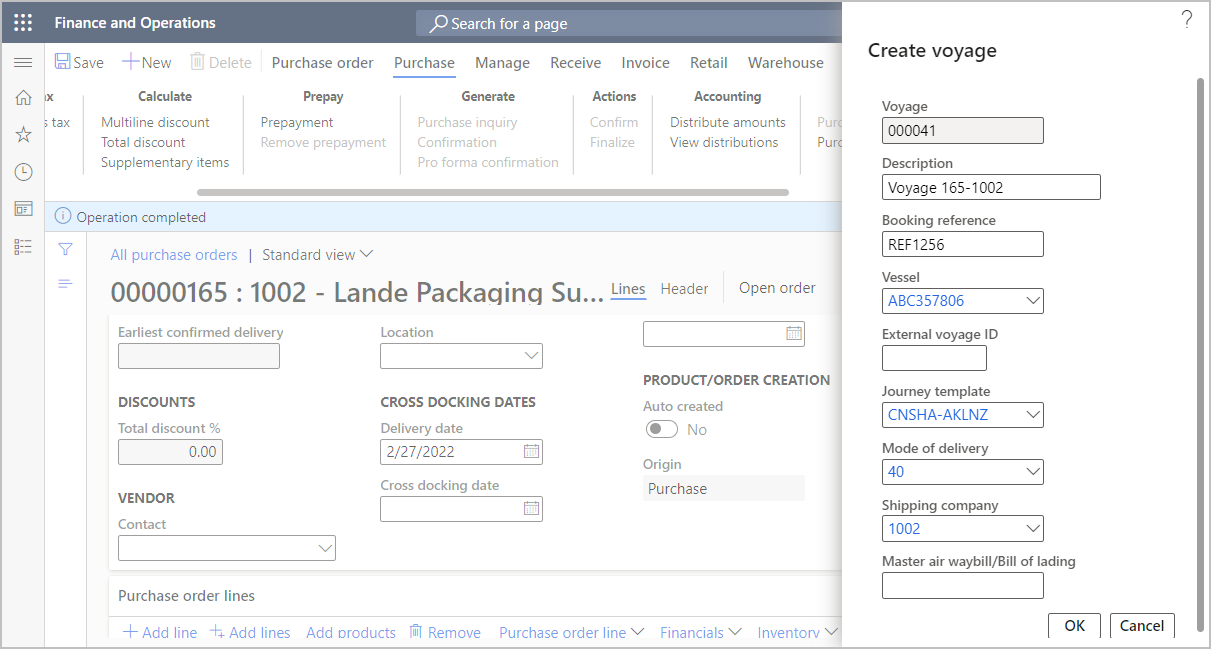Image resolution: width=1211 pixels, height=649 pixels.
Task: Open the Purchase order tab
Action: [x=323, y=62]
